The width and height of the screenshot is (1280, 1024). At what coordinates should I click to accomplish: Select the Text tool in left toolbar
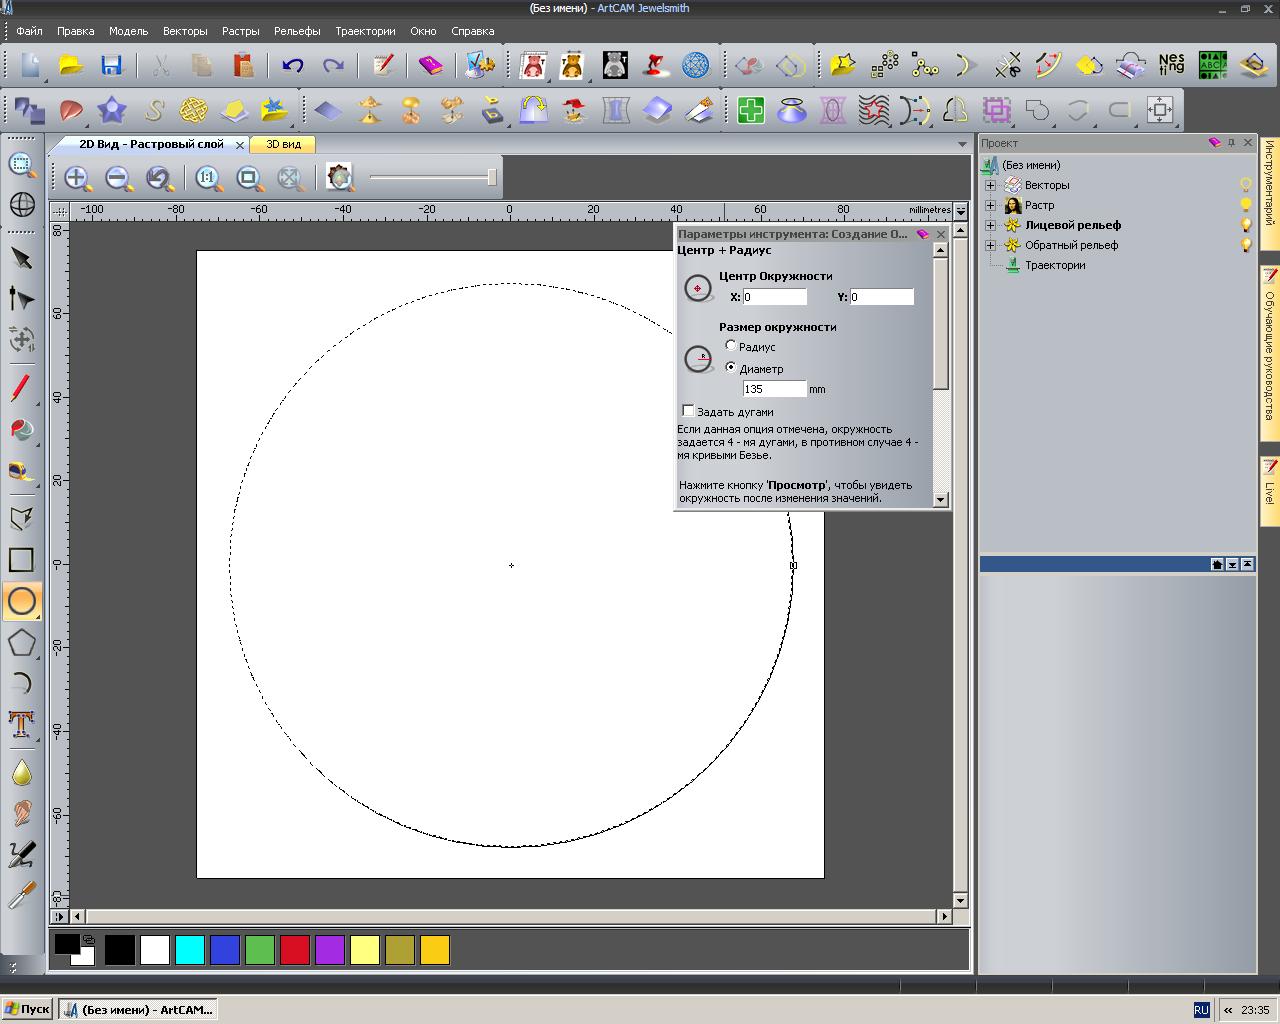pyautogui.click(x=22, y=724)
